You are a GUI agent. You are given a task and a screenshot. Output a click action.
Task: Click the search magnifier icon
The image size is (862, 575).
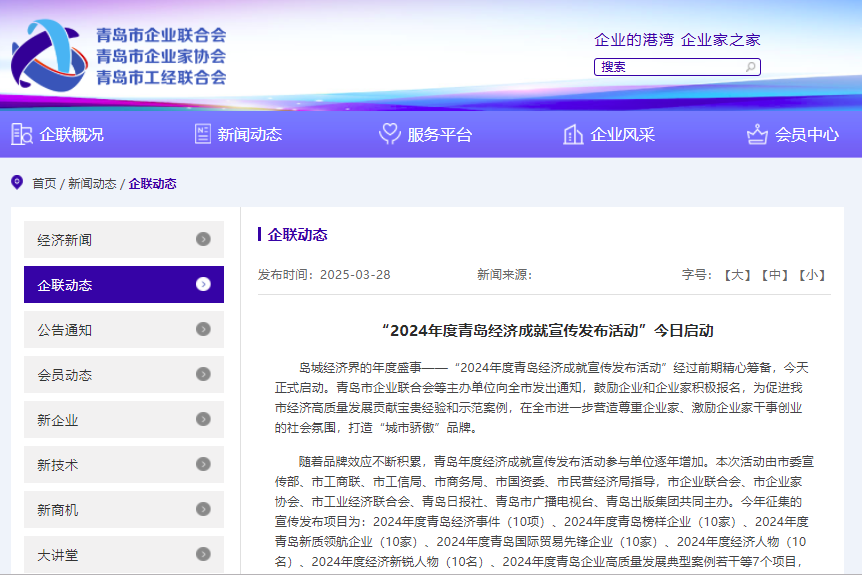(750, 67)
